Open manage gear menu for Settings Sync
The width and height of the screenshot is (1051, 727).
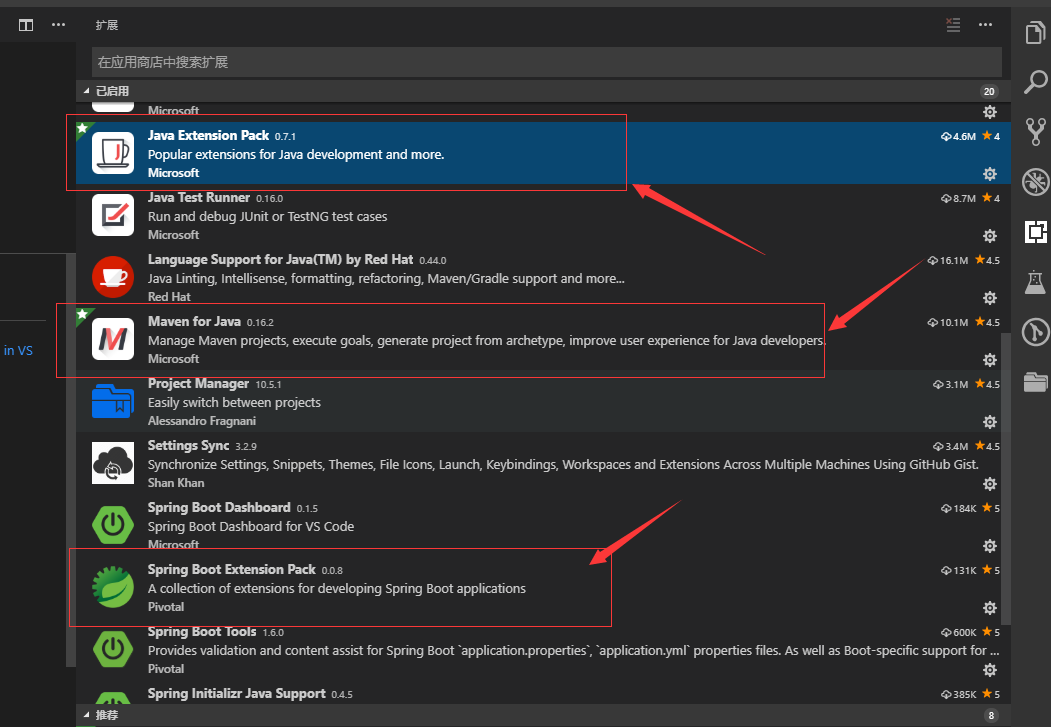(x=990, y=484)
